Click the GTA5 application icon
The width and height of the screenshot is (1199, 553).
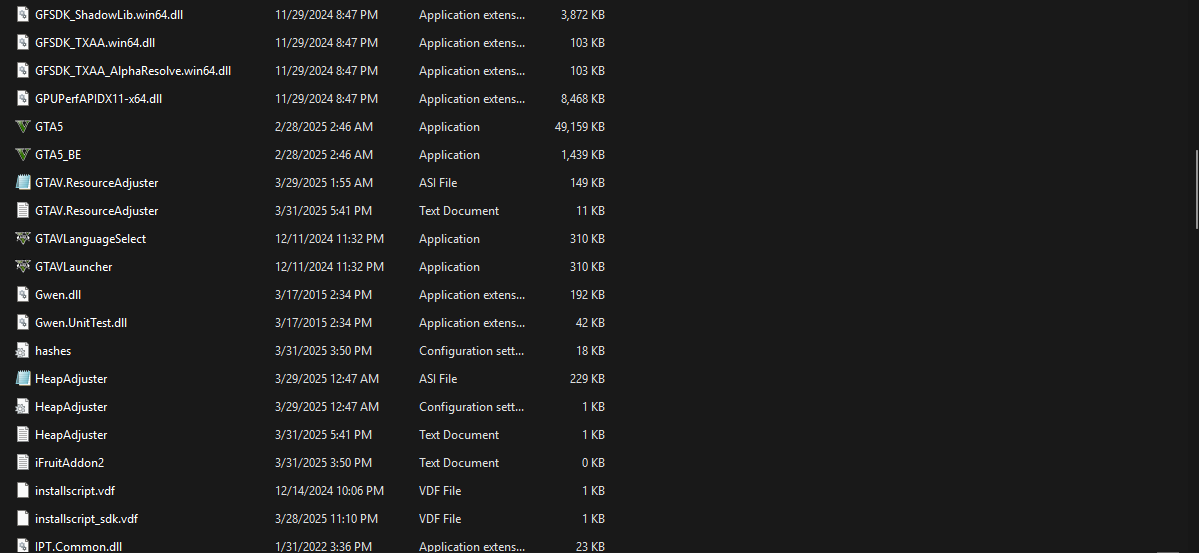[23, 127]
